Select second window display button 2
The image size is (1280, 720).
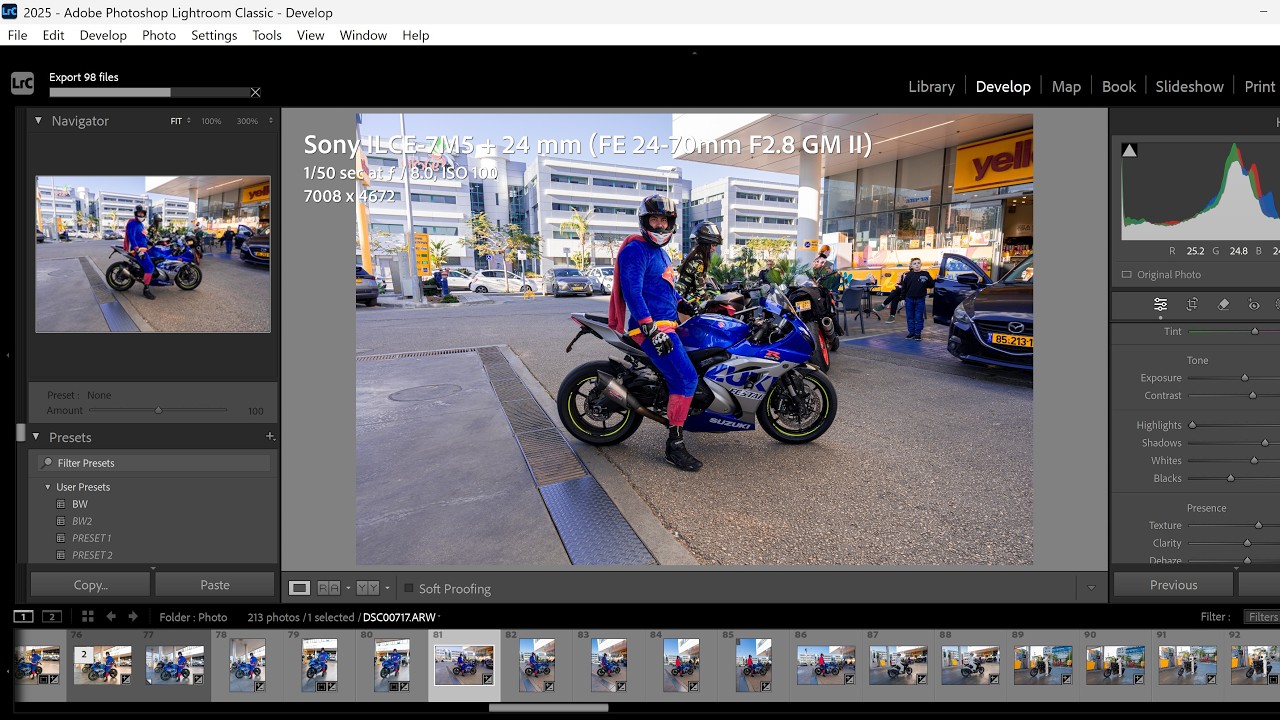click(x=52, y=617)
